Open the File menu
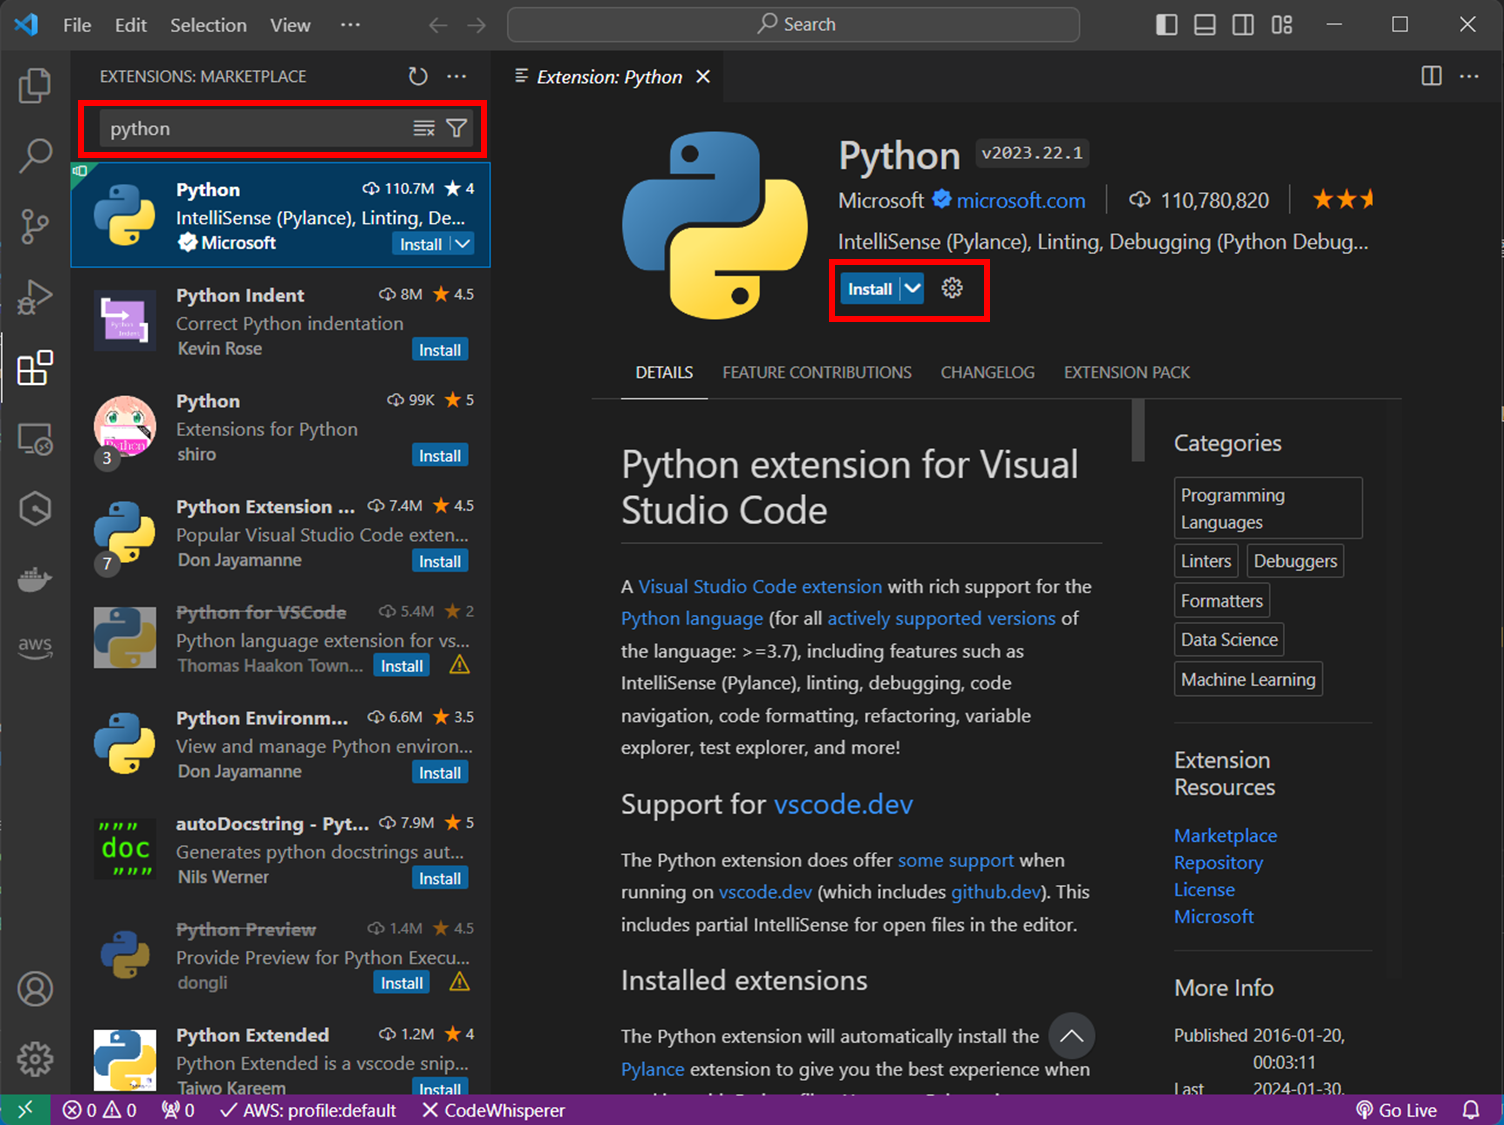Viewport: 1504px width, 1125px height. [x=77, y=25]
